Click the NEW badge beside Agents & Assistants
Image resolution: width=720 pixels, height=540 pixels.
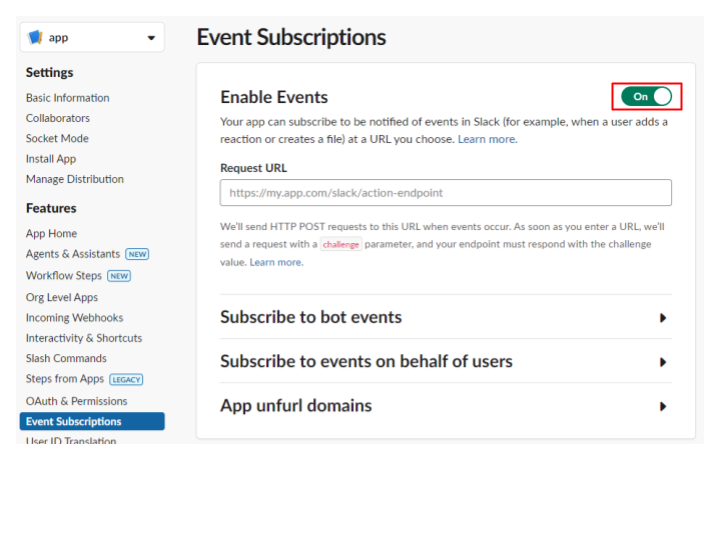pyautogui.click(x=137, y=254)
